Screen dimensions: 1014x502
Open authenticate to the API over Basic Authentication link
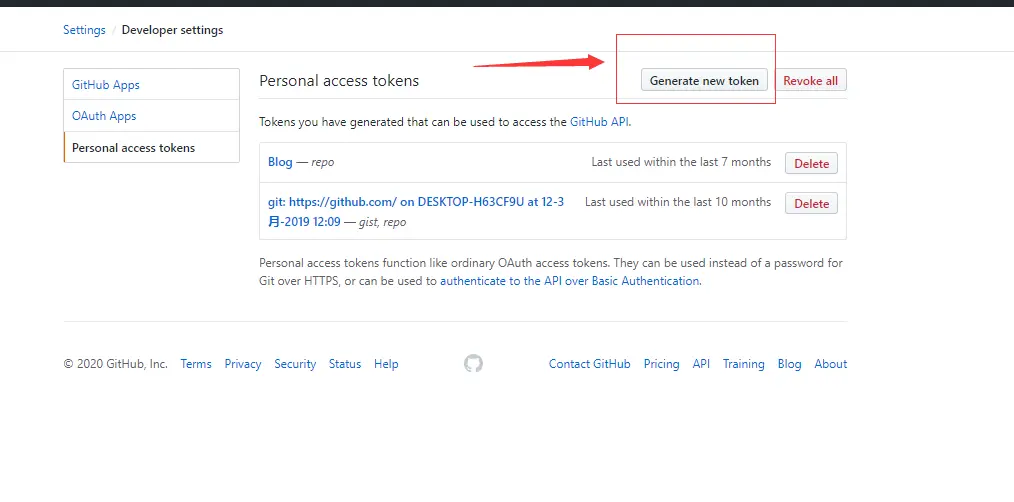[x=570, y=281]
